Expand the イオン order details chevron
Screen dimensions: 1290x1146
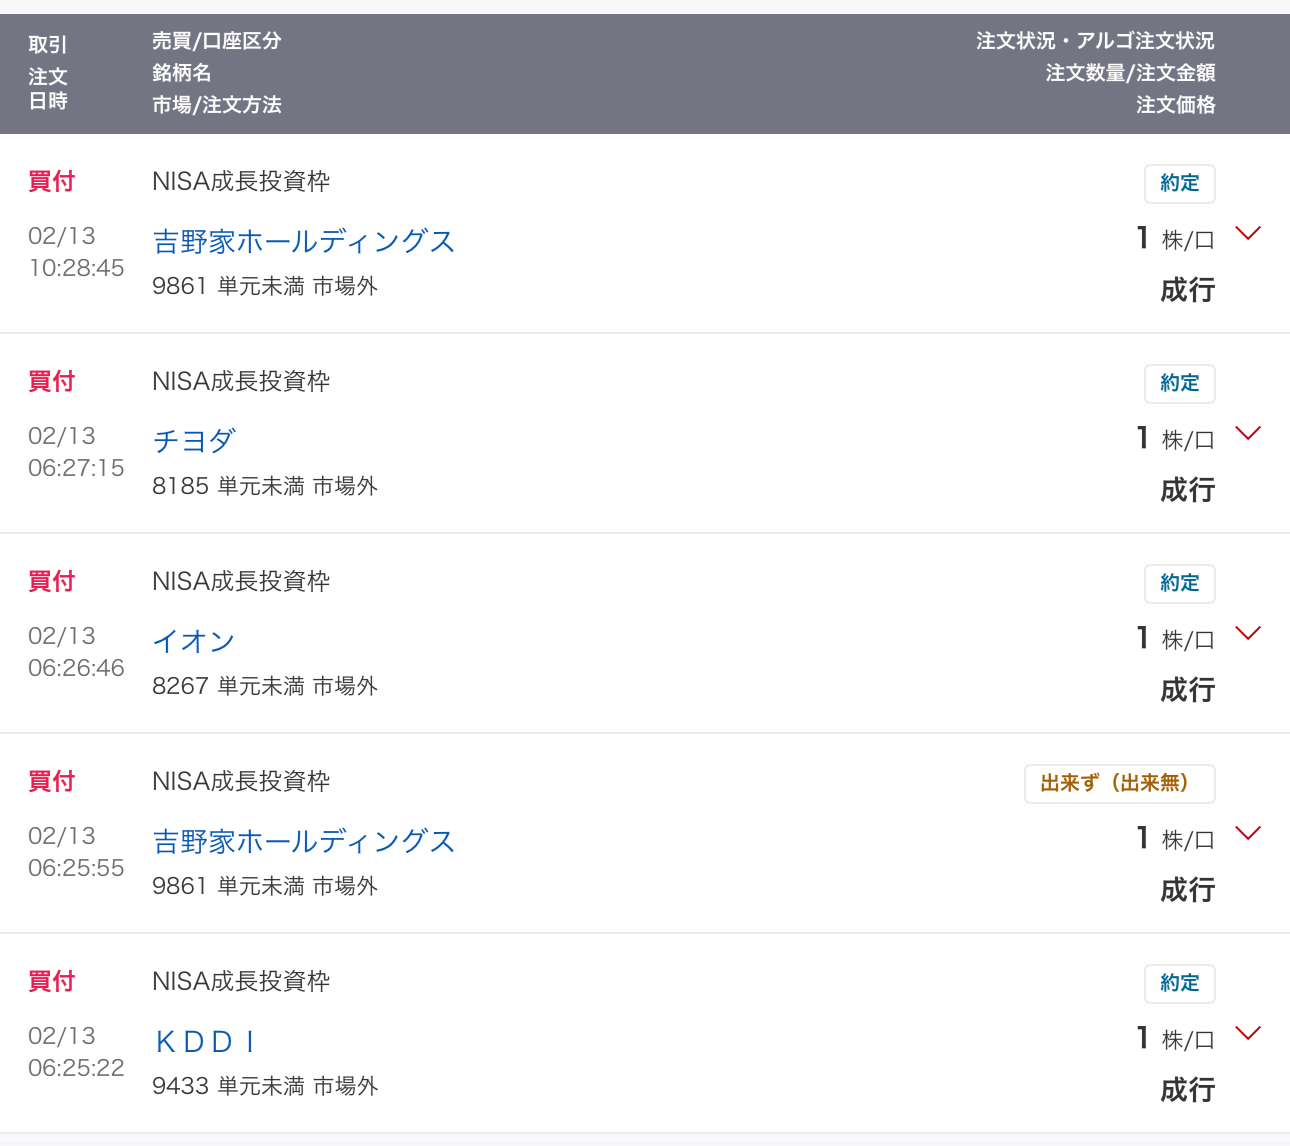click(x=1247, y=633)
